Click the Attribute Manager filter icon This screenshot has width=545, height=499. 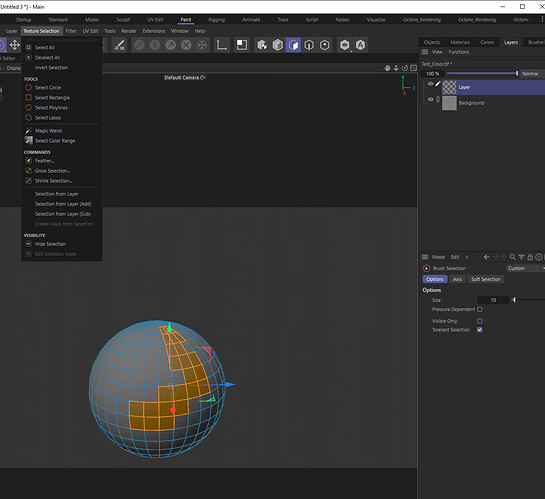pos(521,257)
